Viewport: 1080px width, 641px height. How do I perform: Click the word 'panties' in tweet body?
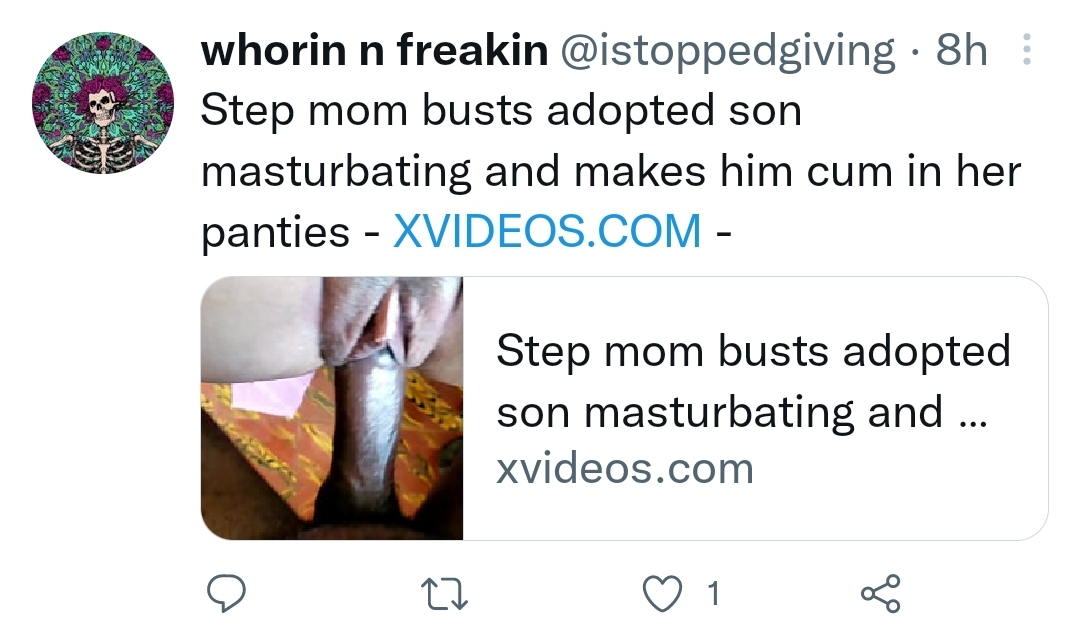tap(276, 233)
